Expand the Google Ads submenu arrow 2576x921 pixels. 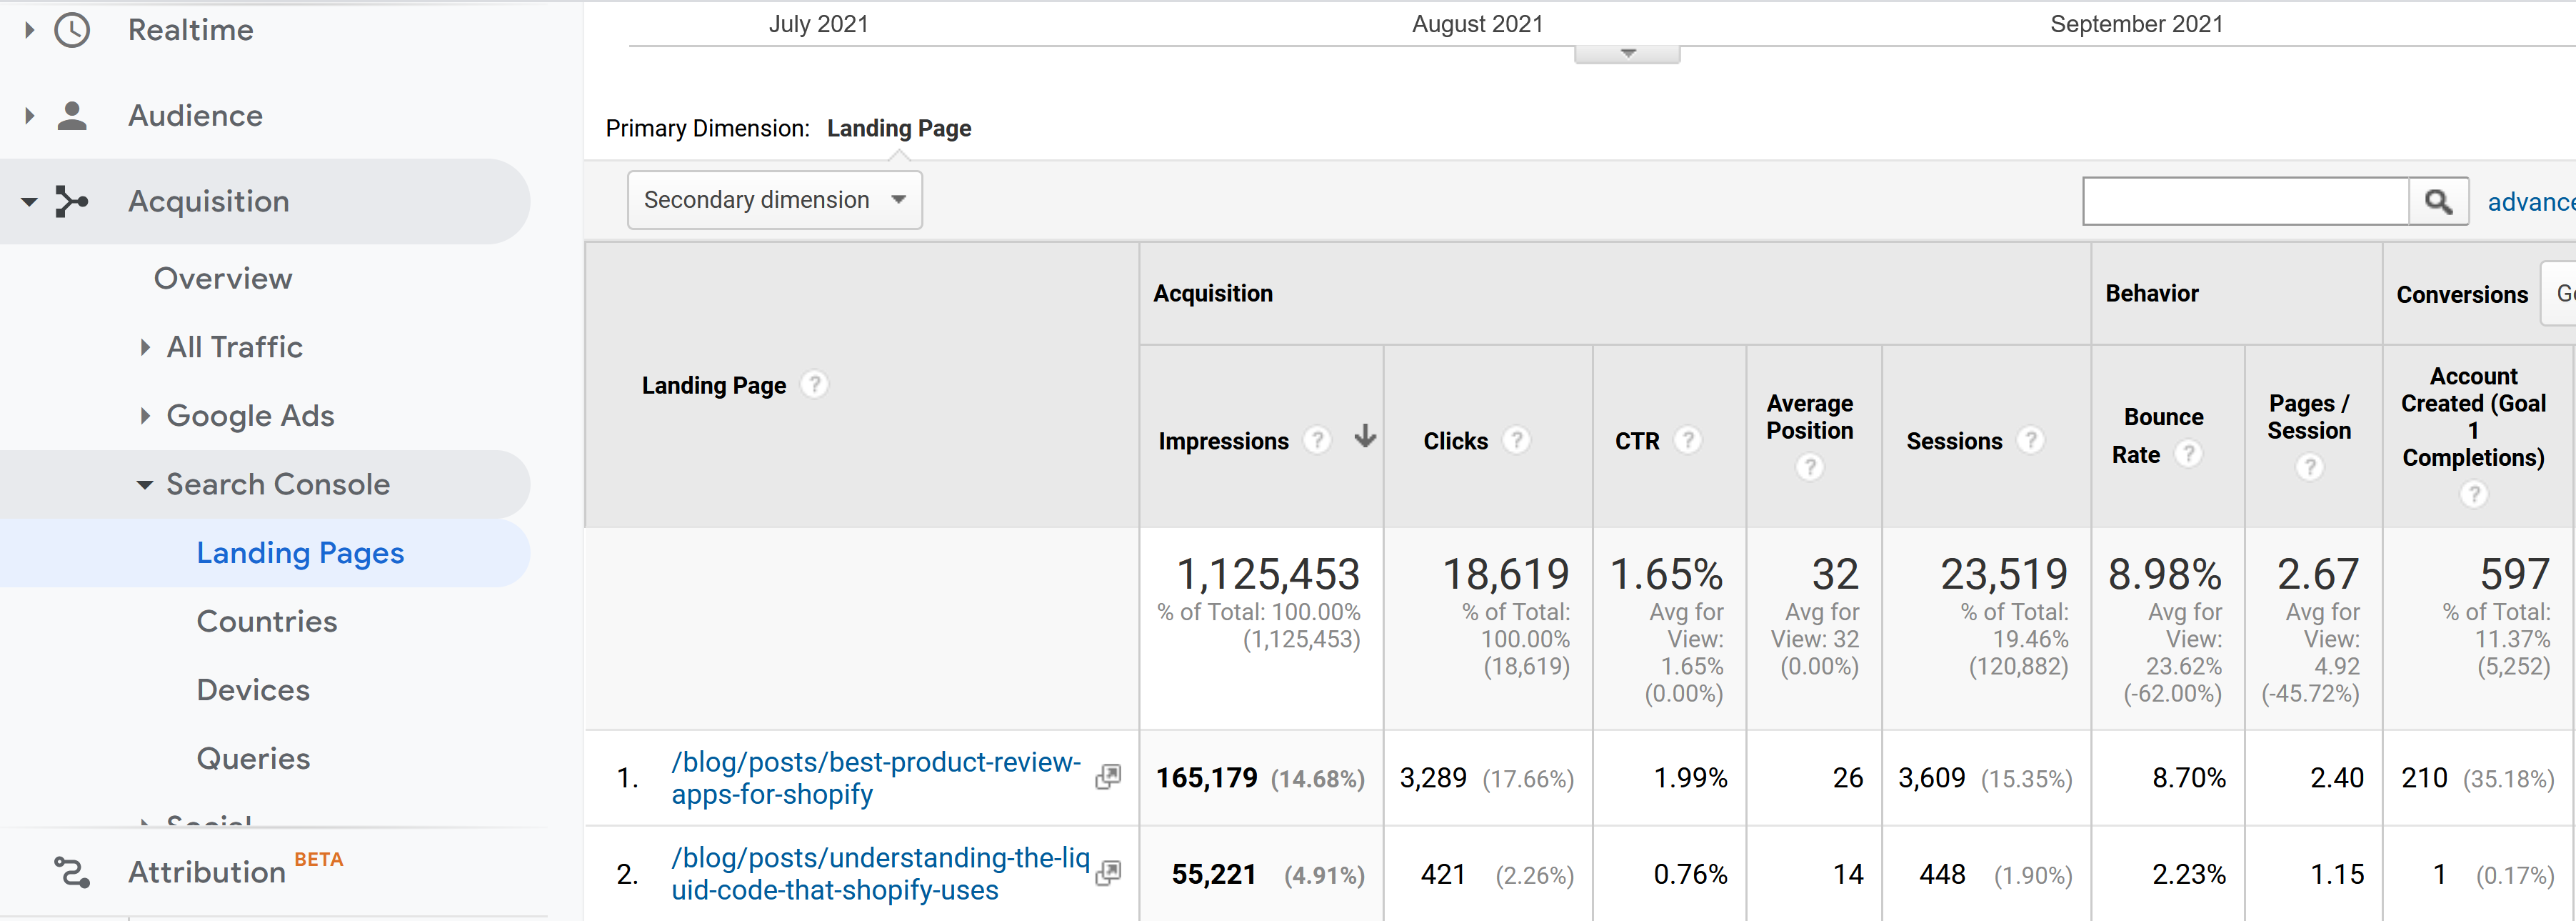click(145, 416)
